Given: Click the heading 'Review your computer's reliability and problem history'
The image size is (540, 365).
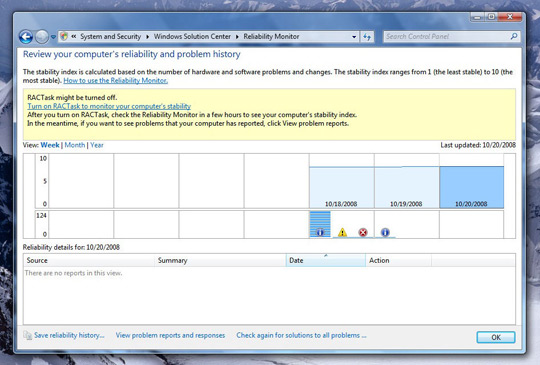Looking at the screenshot, I should pos(132,54).
